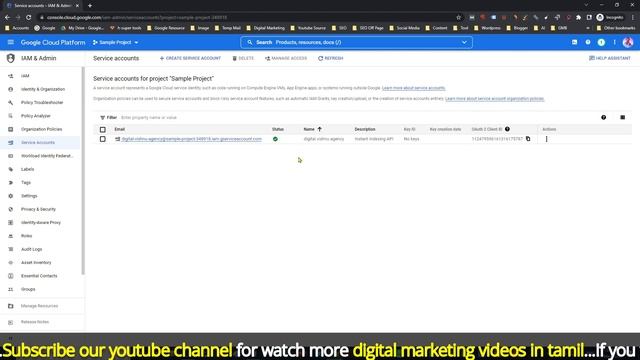Click the browser back arrow
This screenshot has width=640, height=360.
pos(7,18)
